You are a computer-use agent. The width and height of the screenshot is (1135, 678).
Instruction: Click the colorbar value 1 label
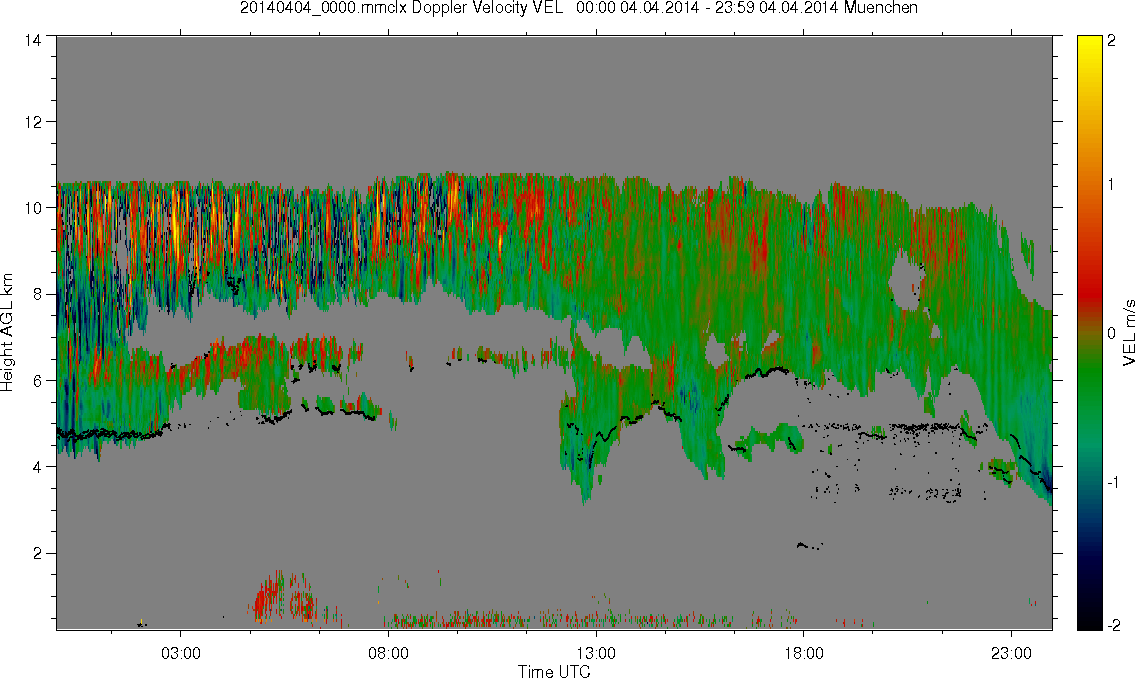pos(1112,185)
